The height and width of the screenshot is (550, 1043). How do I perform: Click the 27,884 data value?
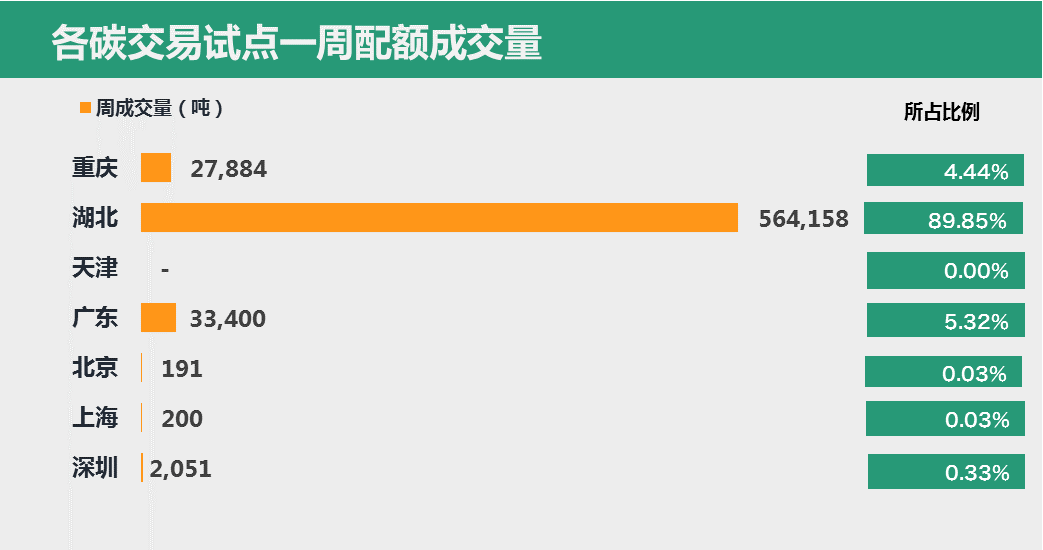228,169
